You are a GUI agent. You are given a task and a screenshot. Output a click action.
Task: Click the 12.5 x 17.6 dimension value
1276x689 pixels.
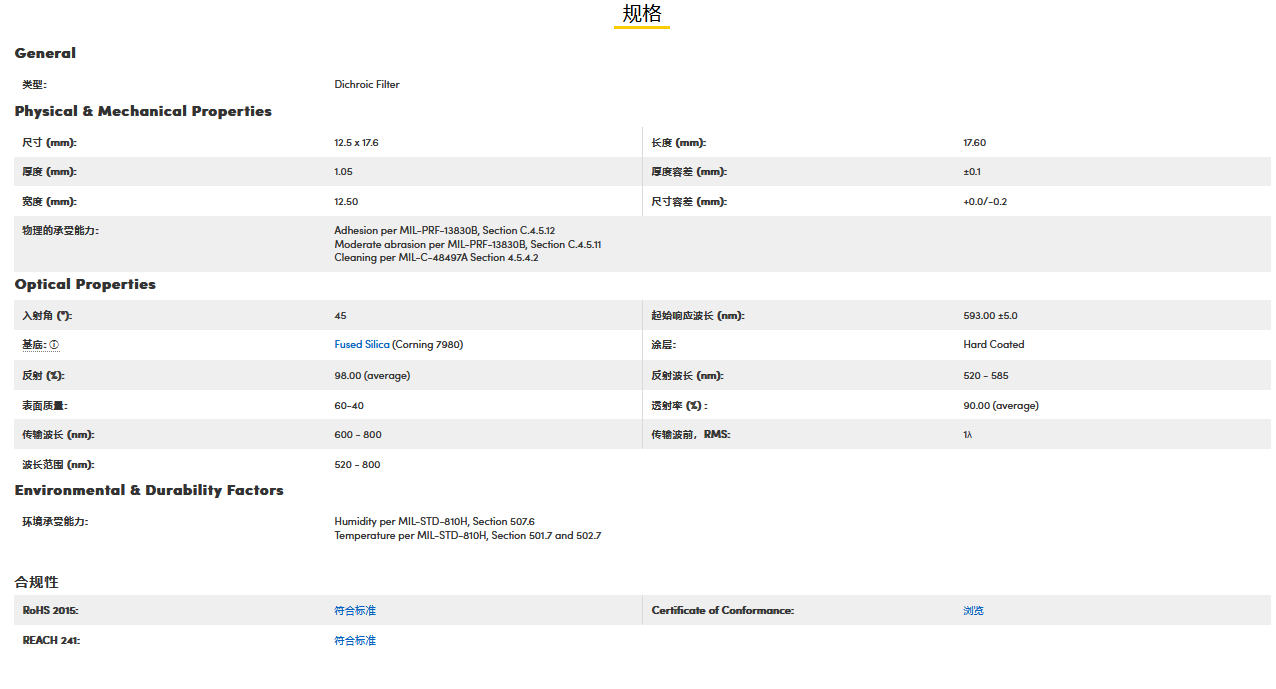point(356,143)
